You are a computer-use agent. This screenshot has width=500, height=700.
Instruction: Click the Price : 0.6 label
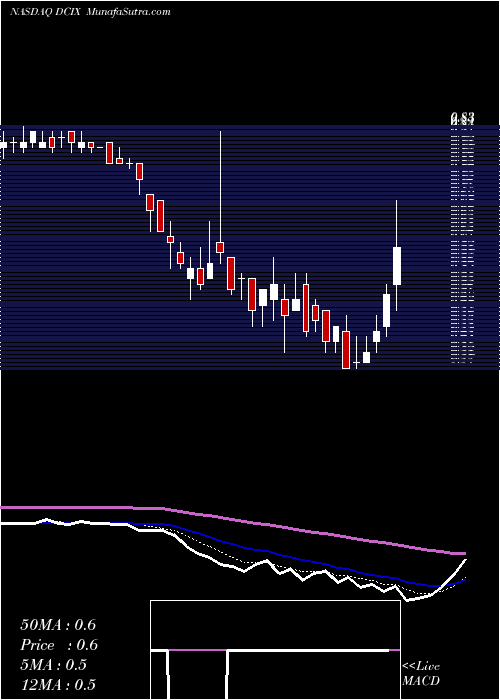click(59, 645)
